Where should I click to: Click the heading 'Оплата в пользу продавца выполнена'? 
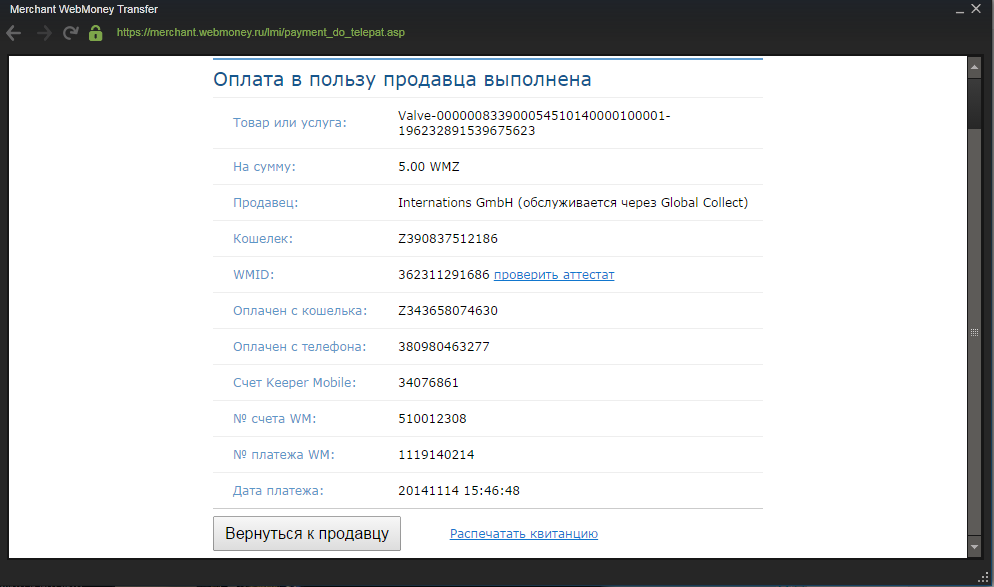point(402,79)
